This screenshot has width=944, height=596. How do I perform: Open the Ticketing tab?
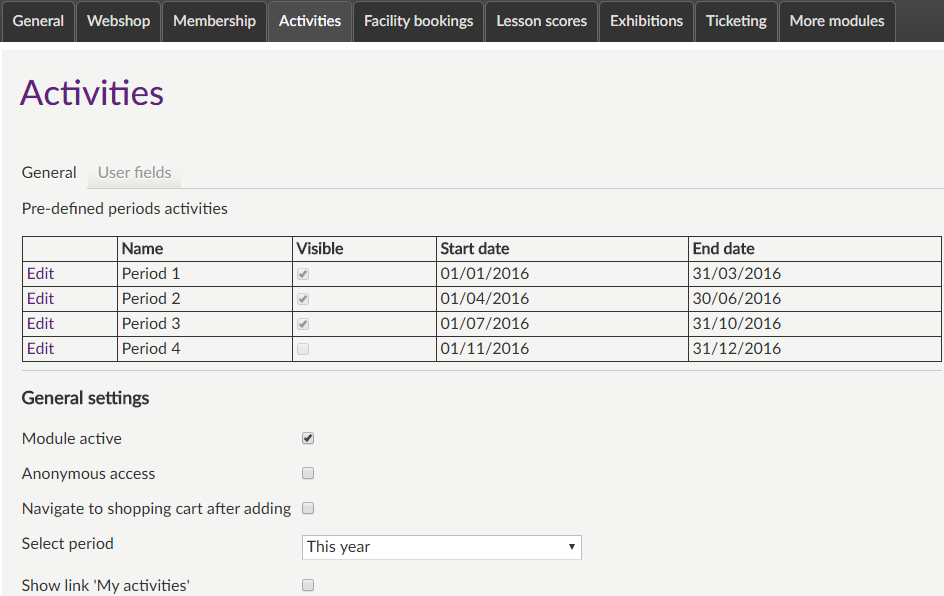coord(735,21)
